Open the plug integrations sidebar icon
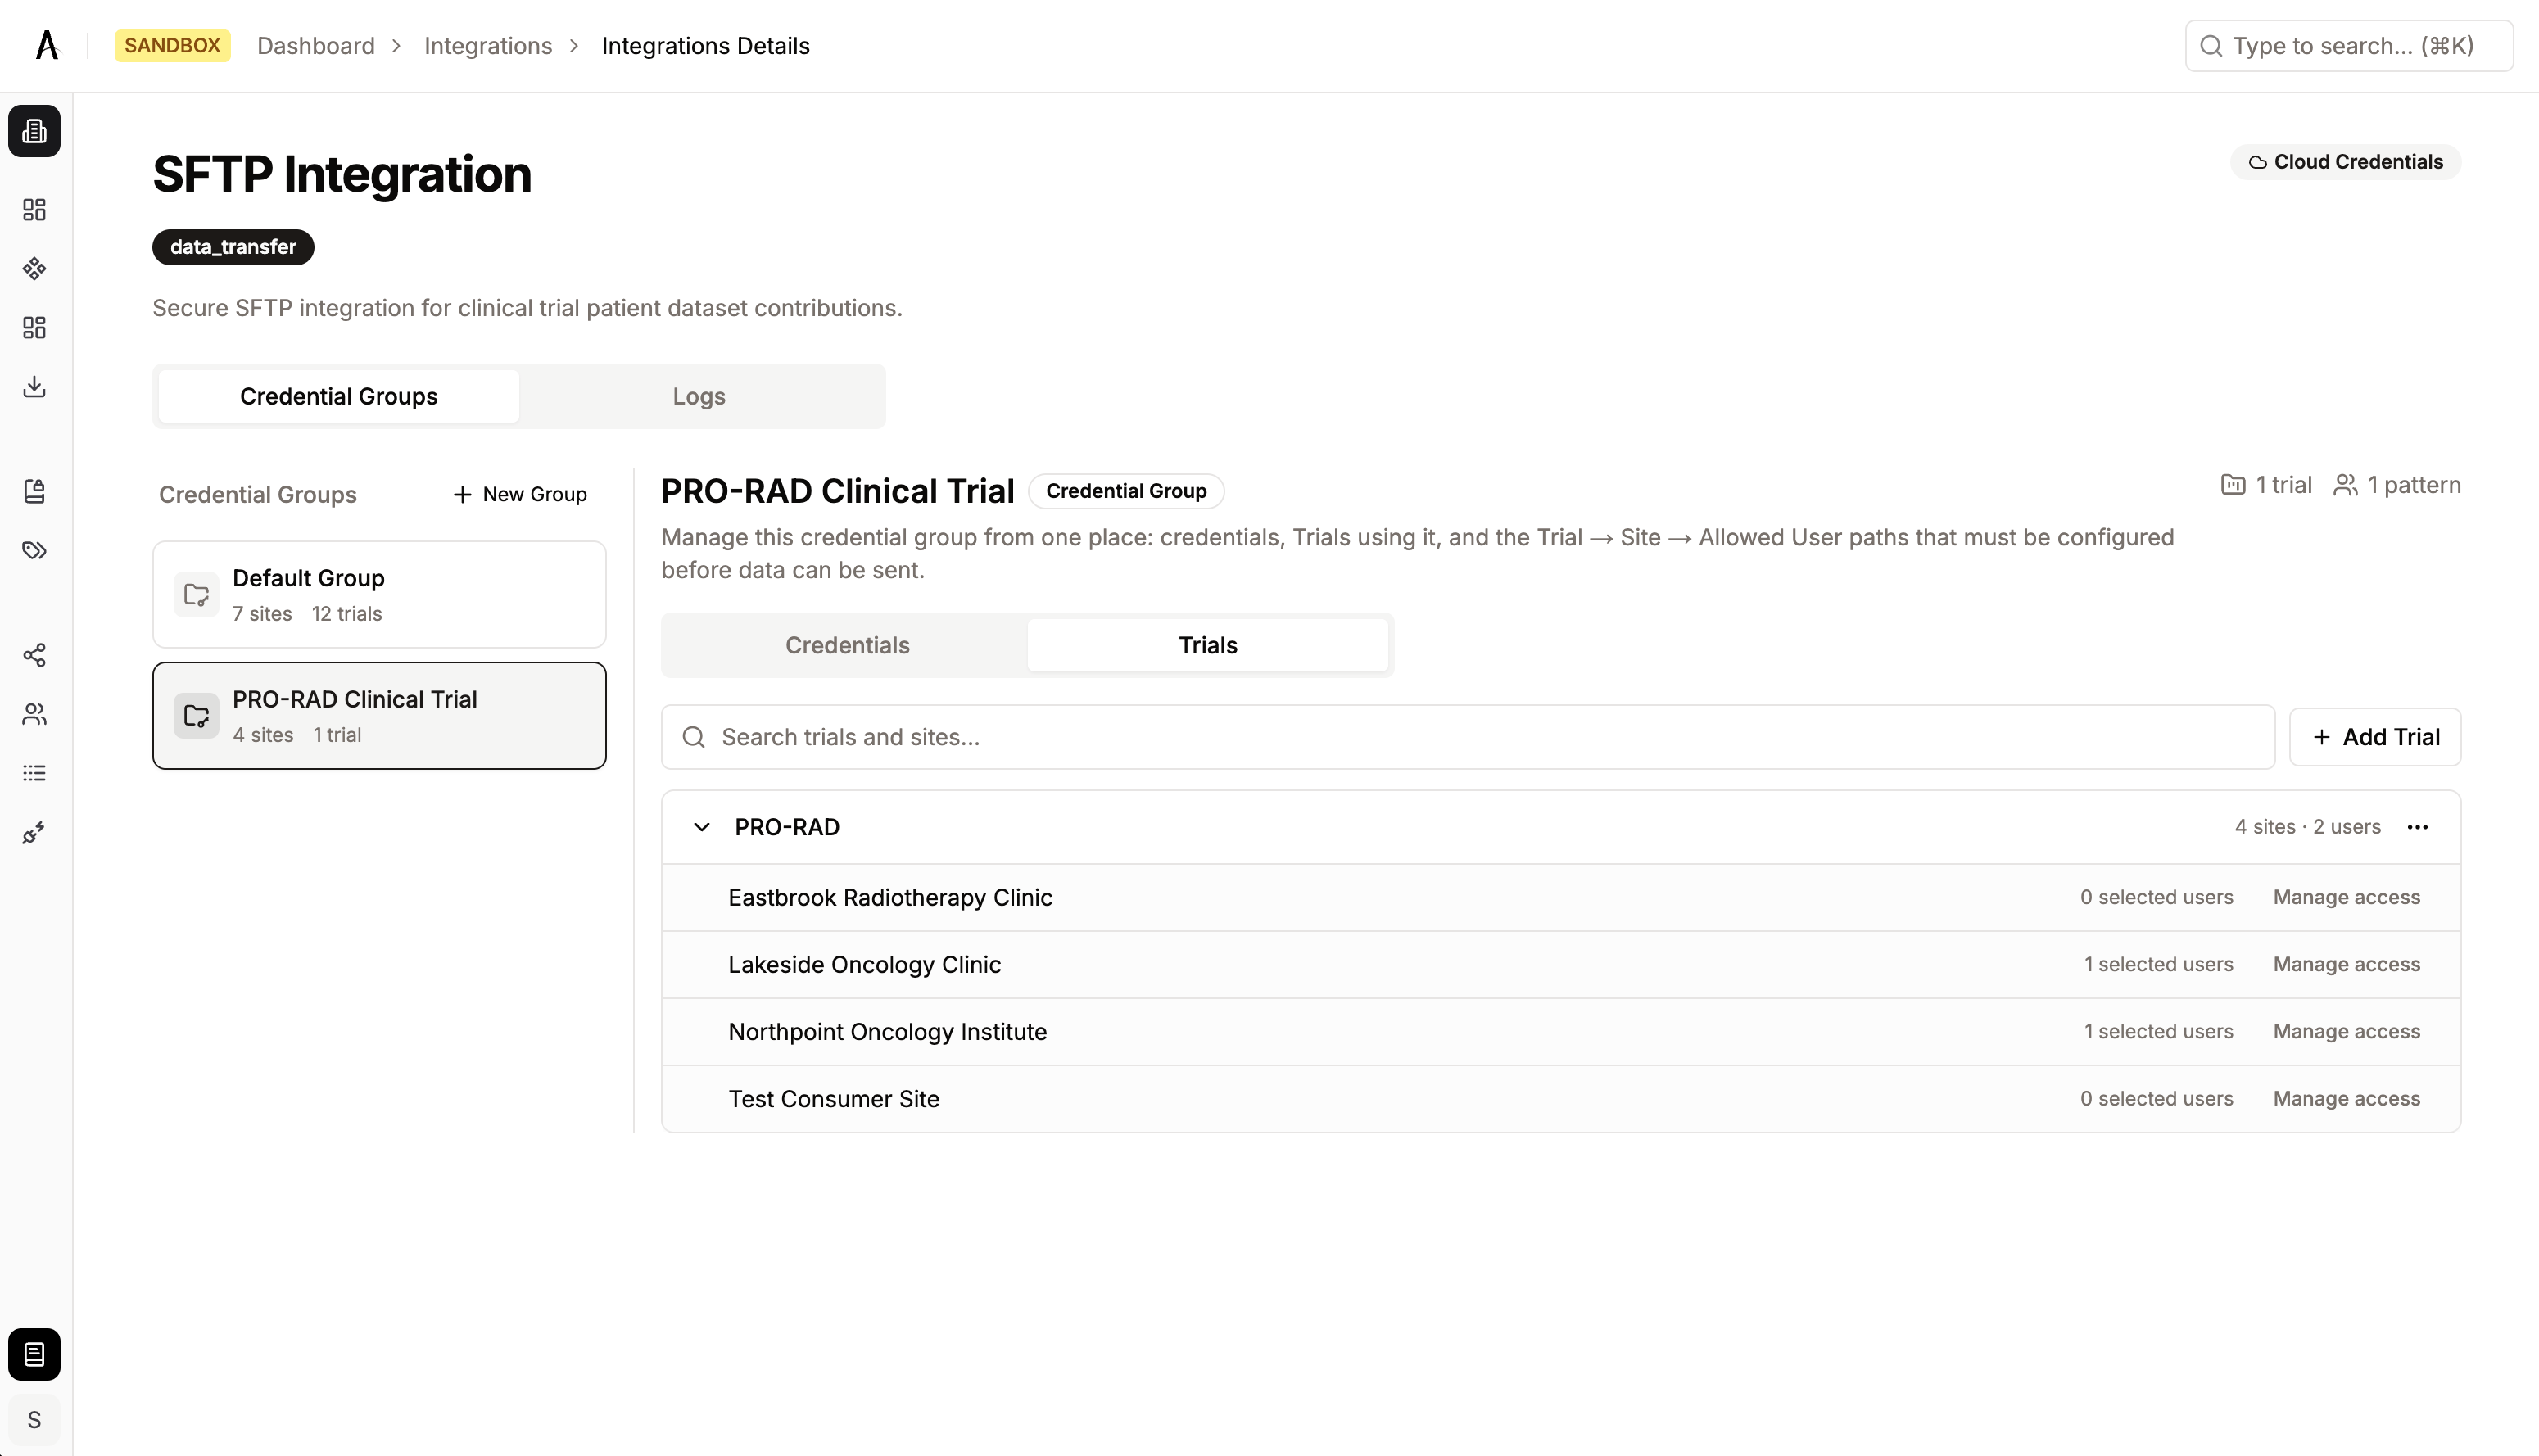 click(x=34, y=832)
